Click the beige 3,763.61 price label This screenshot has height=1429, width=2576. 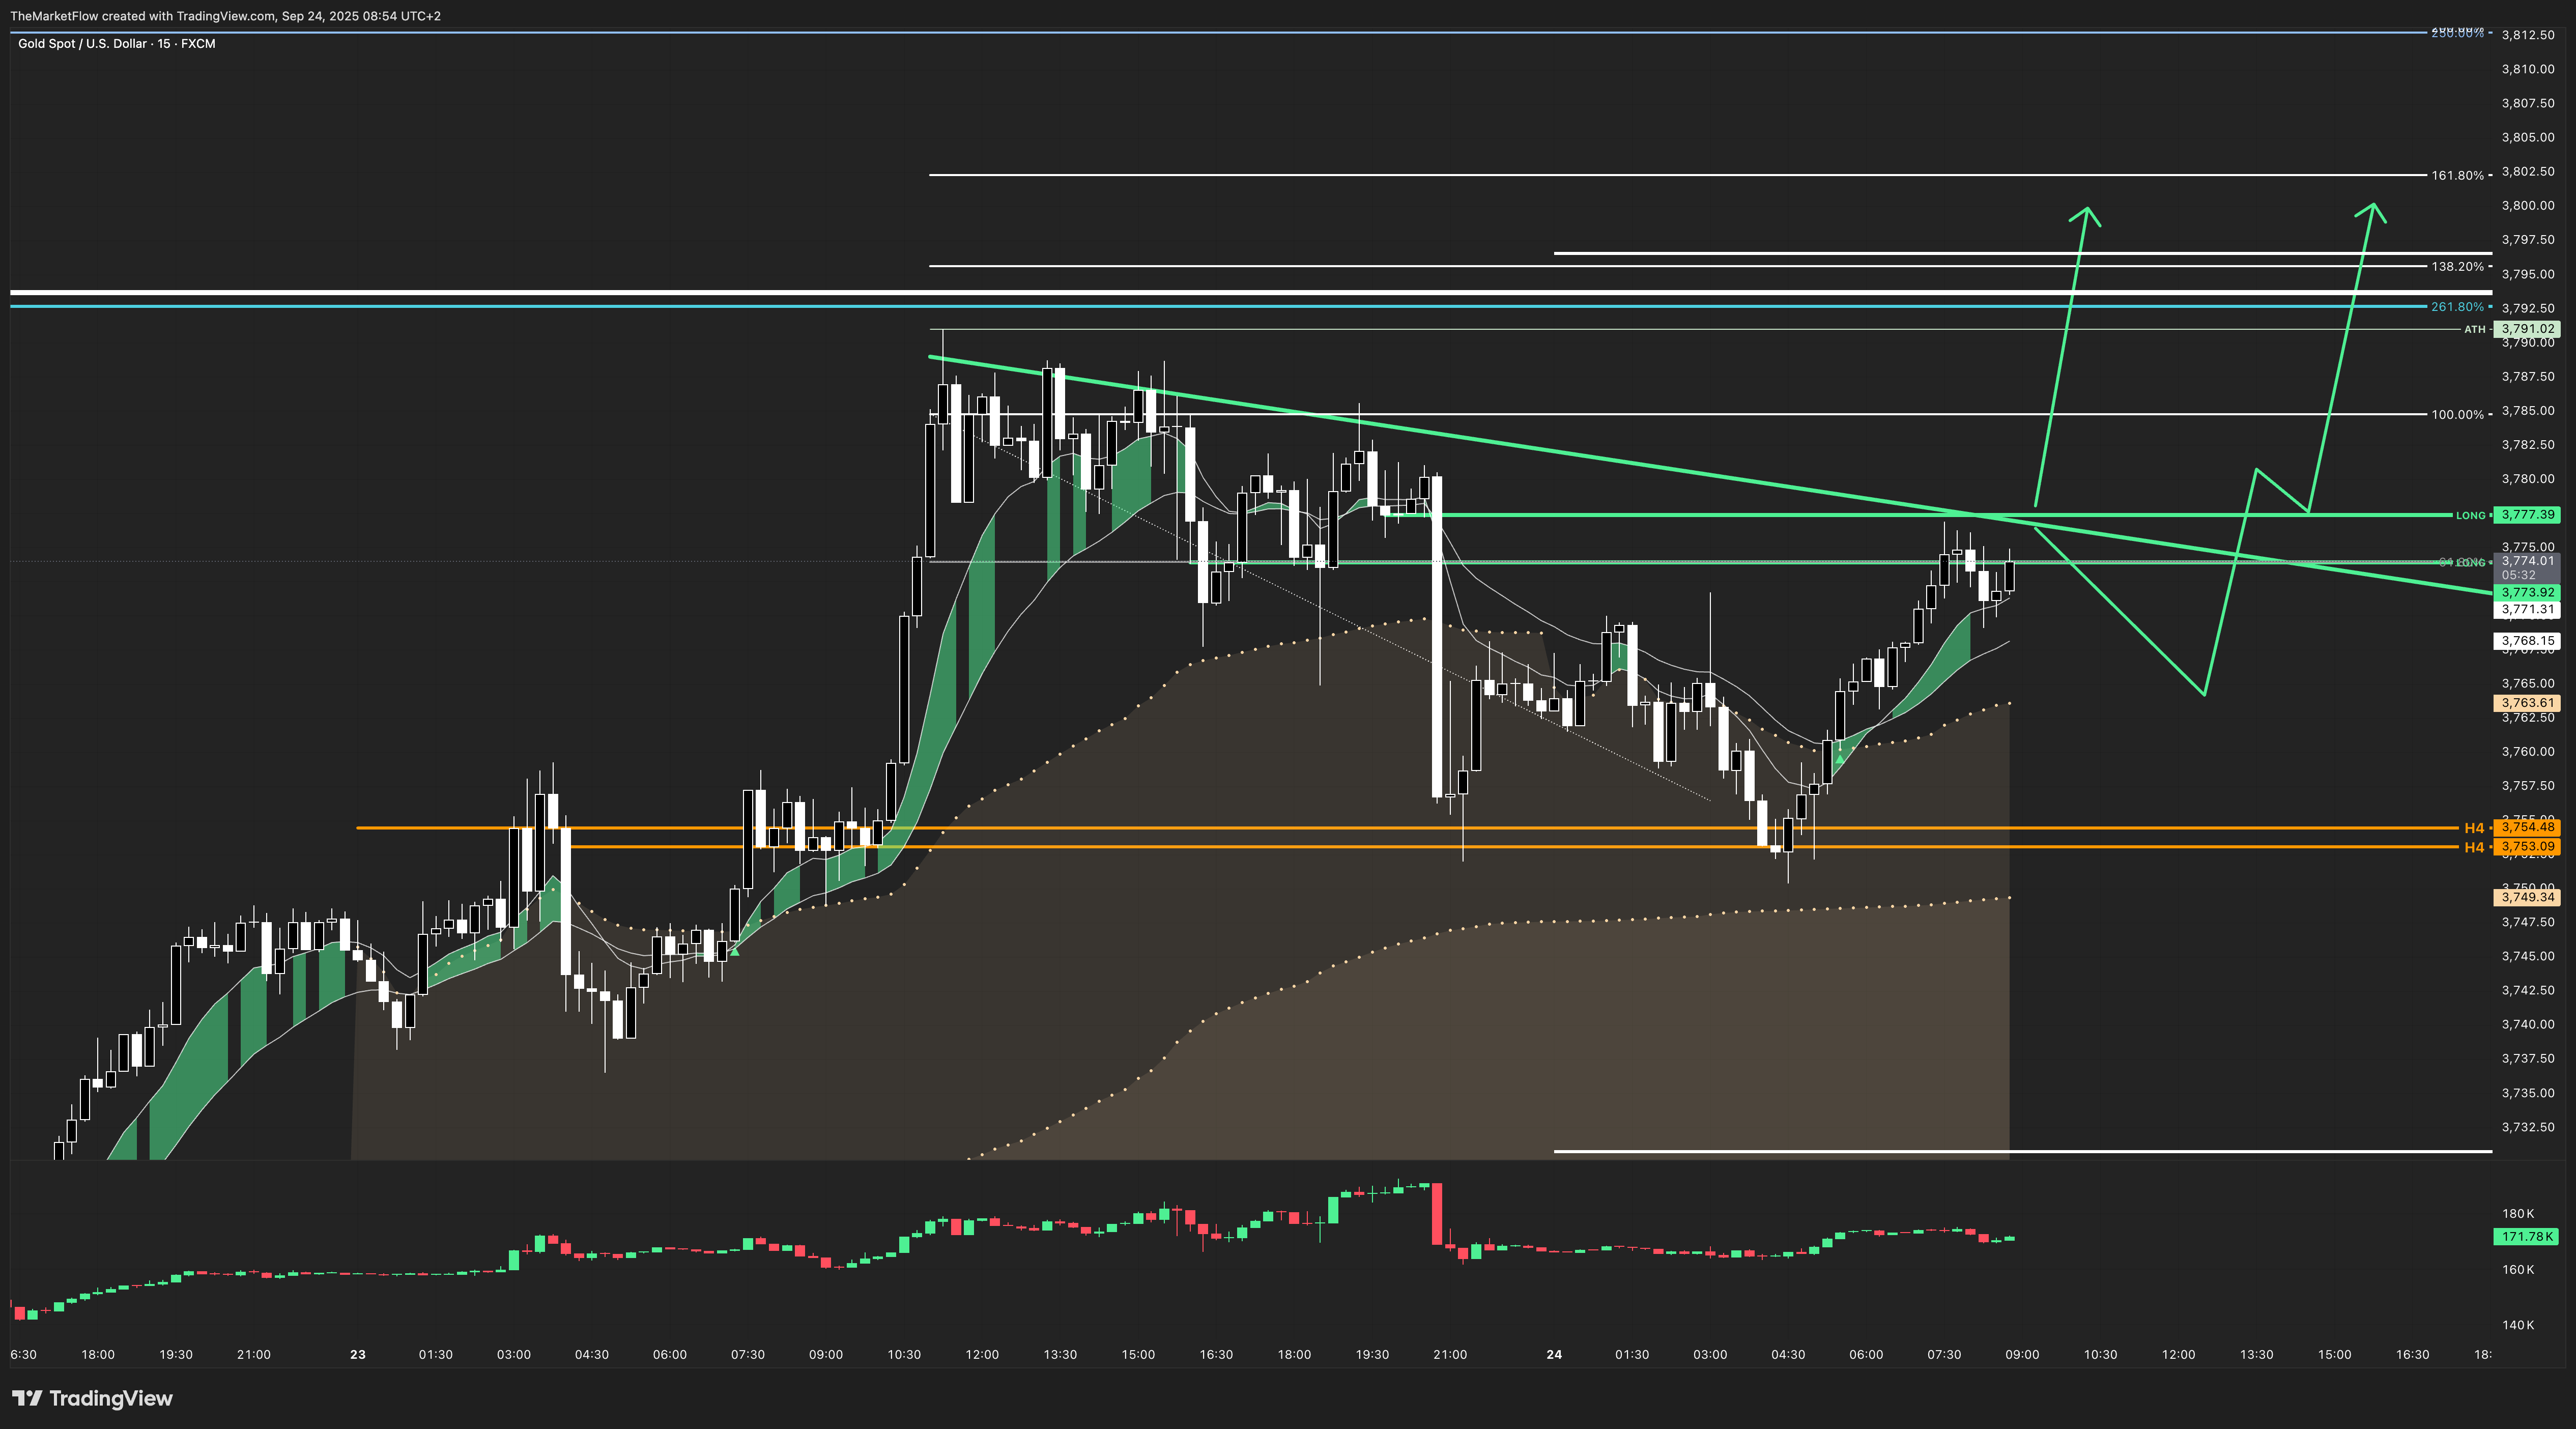click(x=2527, y=703)
